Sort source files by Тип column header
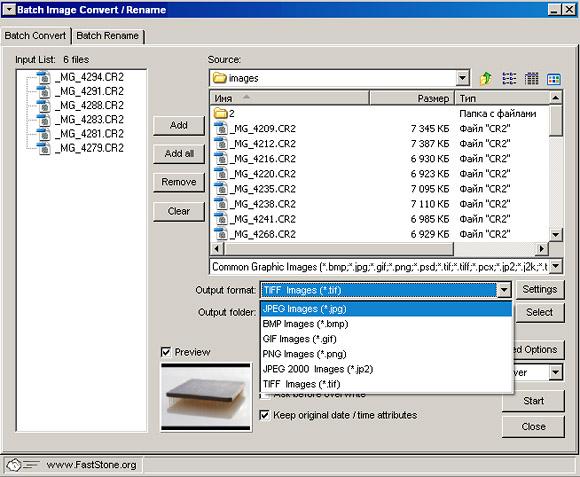The height and width of the screenshot is (477, 580). (x=502, y=98)
